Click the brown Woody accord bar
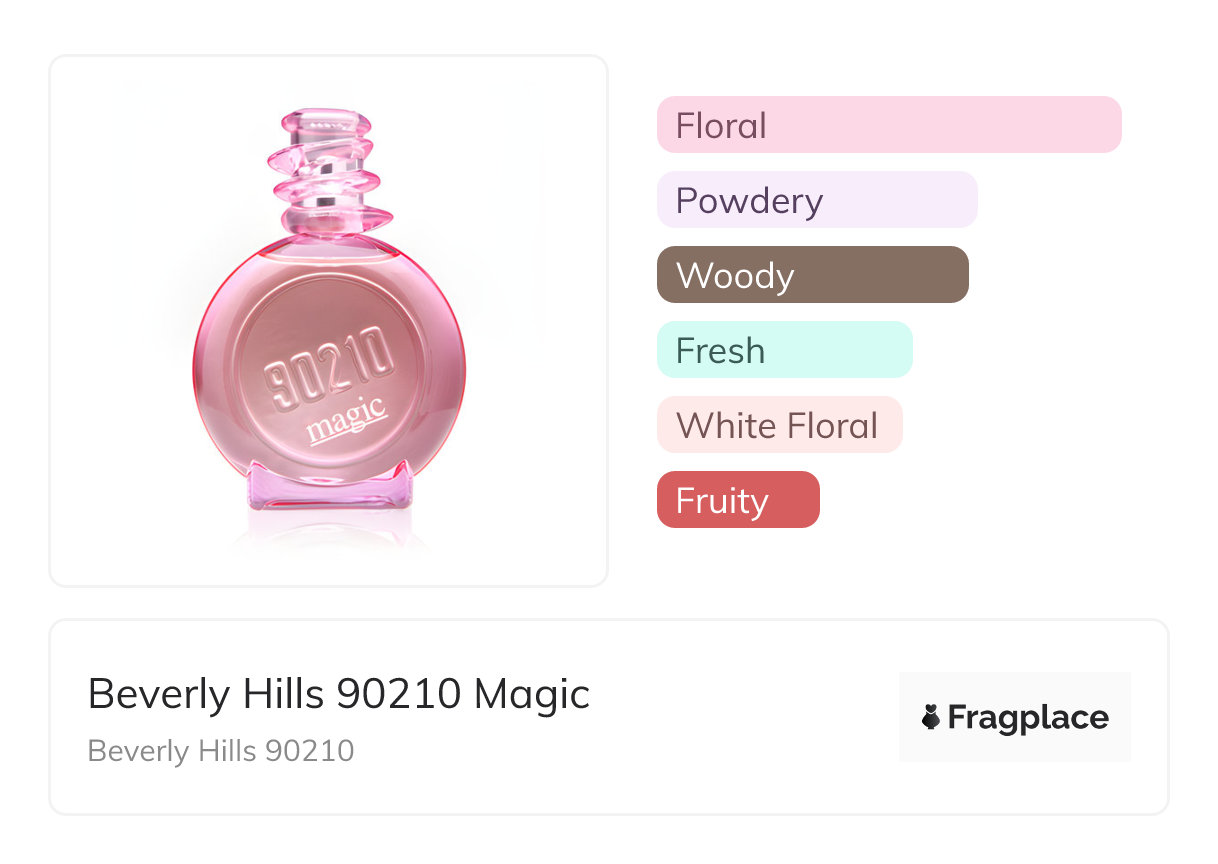1218x864 pixels. [812, 275]
